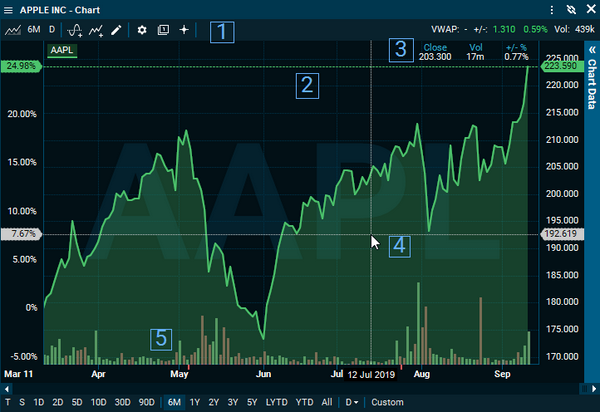This screenshot has width=601, height=413.
Task: Click the Vol: 439k readout
Action: click(x=574, y=30)
